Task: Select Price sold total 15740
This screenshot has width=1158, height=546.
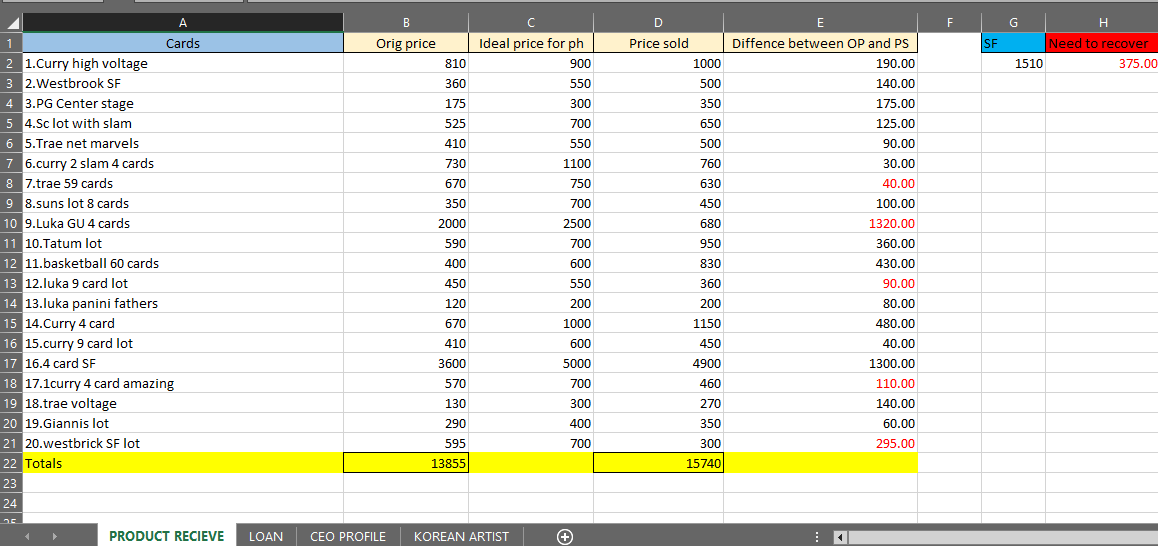Action: tap(659, 463)
